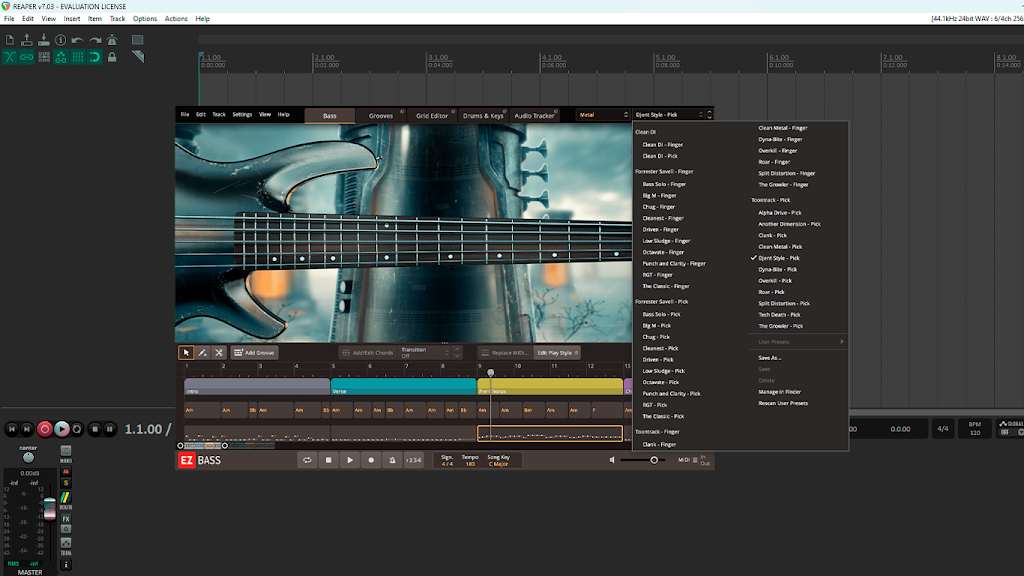This screenshot has height=576, width=1024.
Task: Choose Save As... in preset menu
Action: tap(769, 358)
